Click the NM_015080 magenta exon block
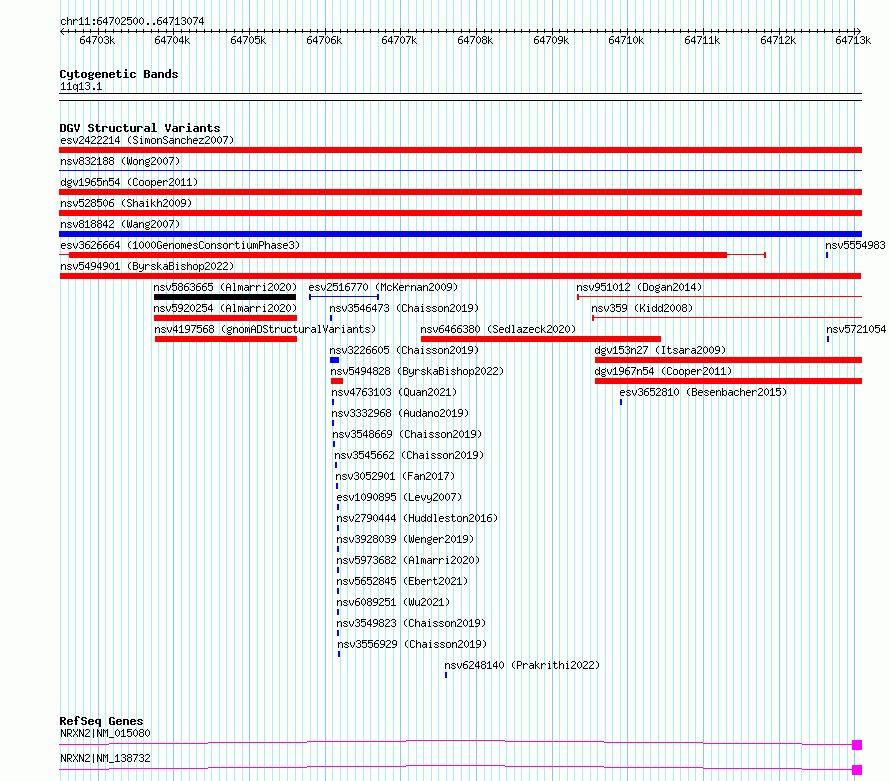This screenshot has width=890, height=781. (x=857, y=745)
